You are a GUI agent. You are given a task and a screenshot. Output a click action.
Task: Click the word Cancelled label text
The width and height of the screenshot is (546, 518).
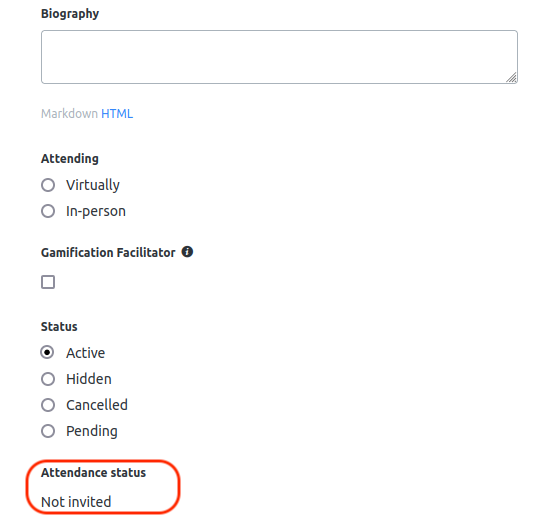[x=97, y=405]
